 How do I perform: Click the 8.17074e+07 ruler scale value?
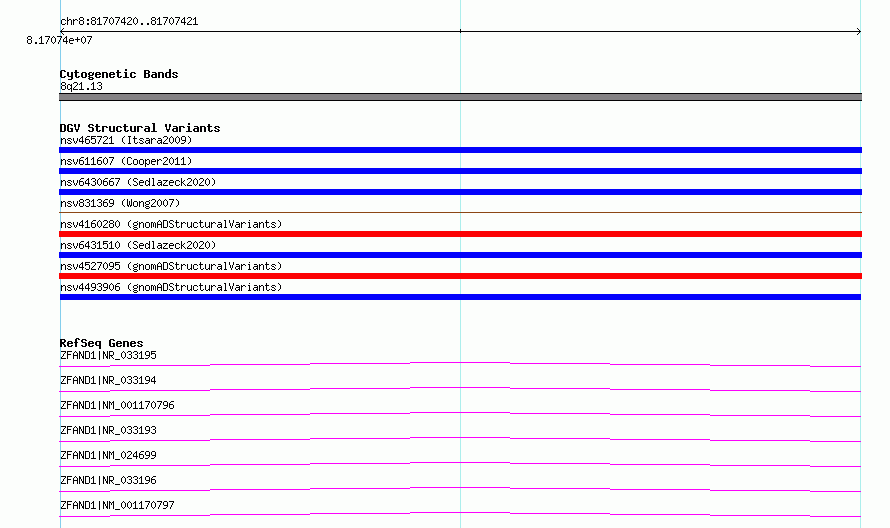click(59, 40)
